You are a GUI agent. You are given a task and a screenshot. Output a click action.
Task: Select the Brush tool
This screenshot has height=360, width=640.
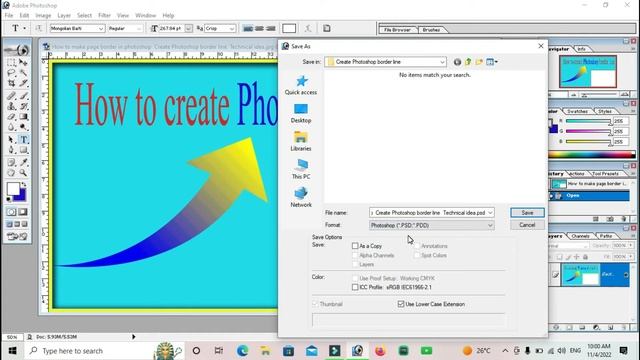pyautogui.click(x=23, y=96)
